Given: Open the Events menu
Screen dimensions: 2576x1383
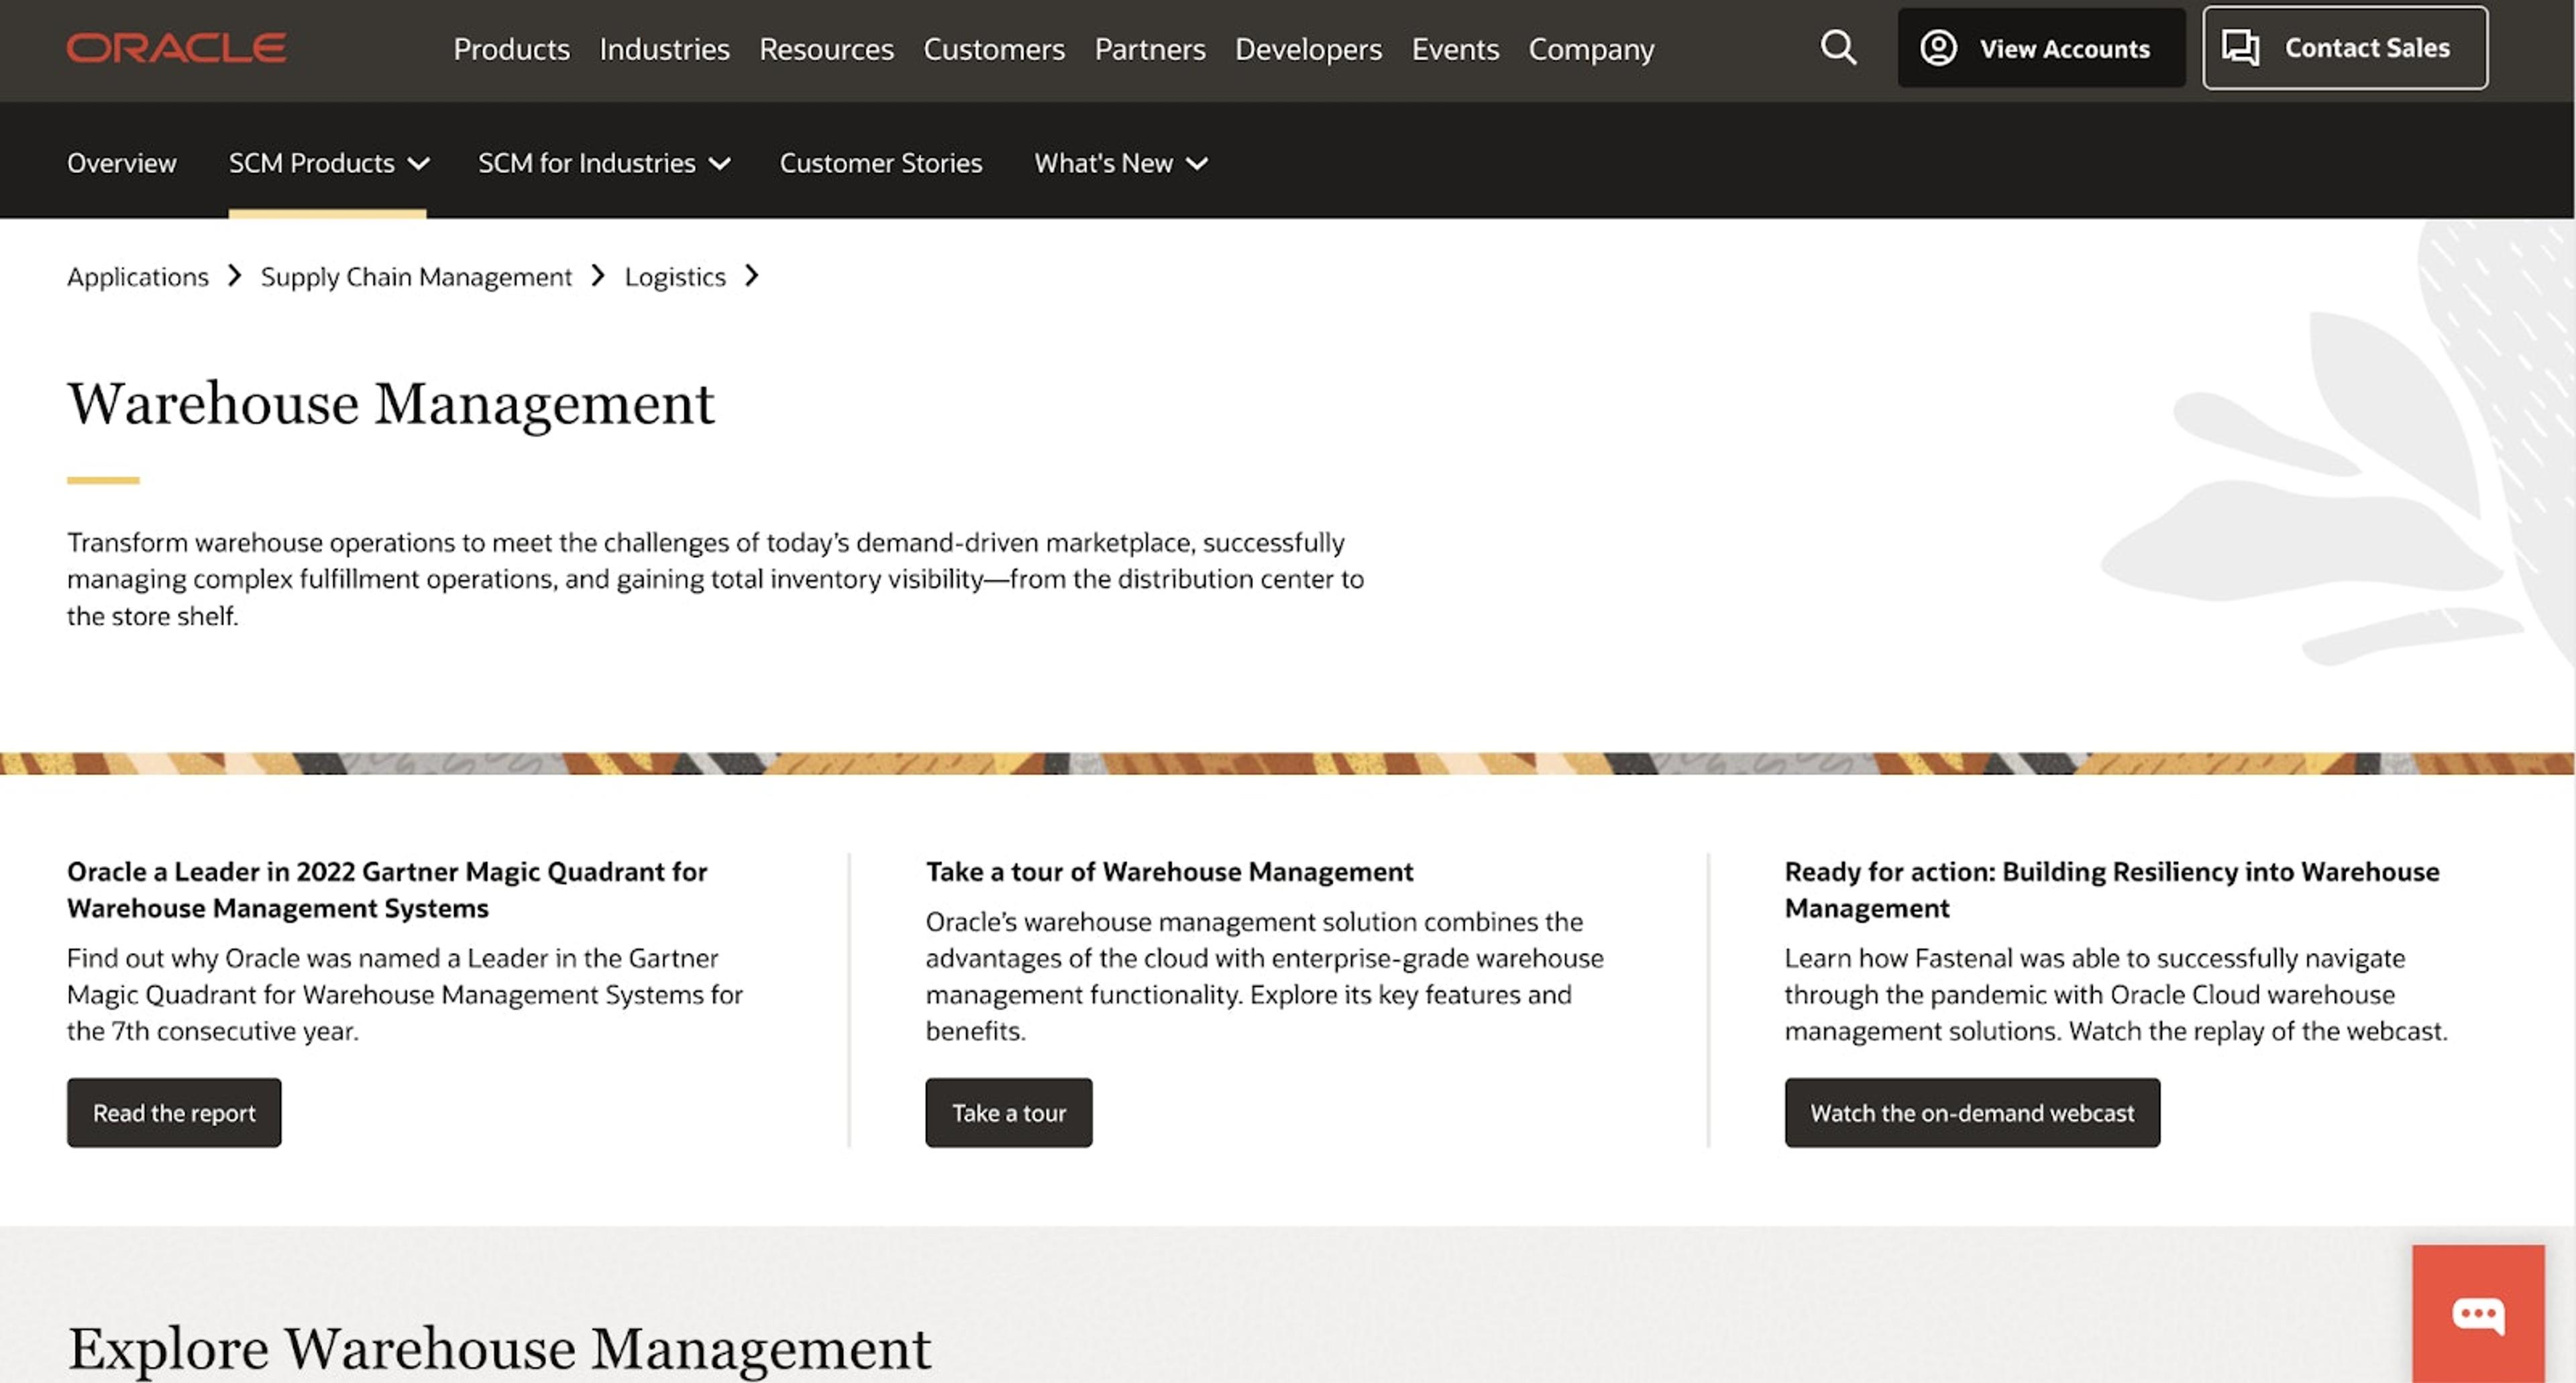Looking at the screenshot, I should (x=1455, y=49).
